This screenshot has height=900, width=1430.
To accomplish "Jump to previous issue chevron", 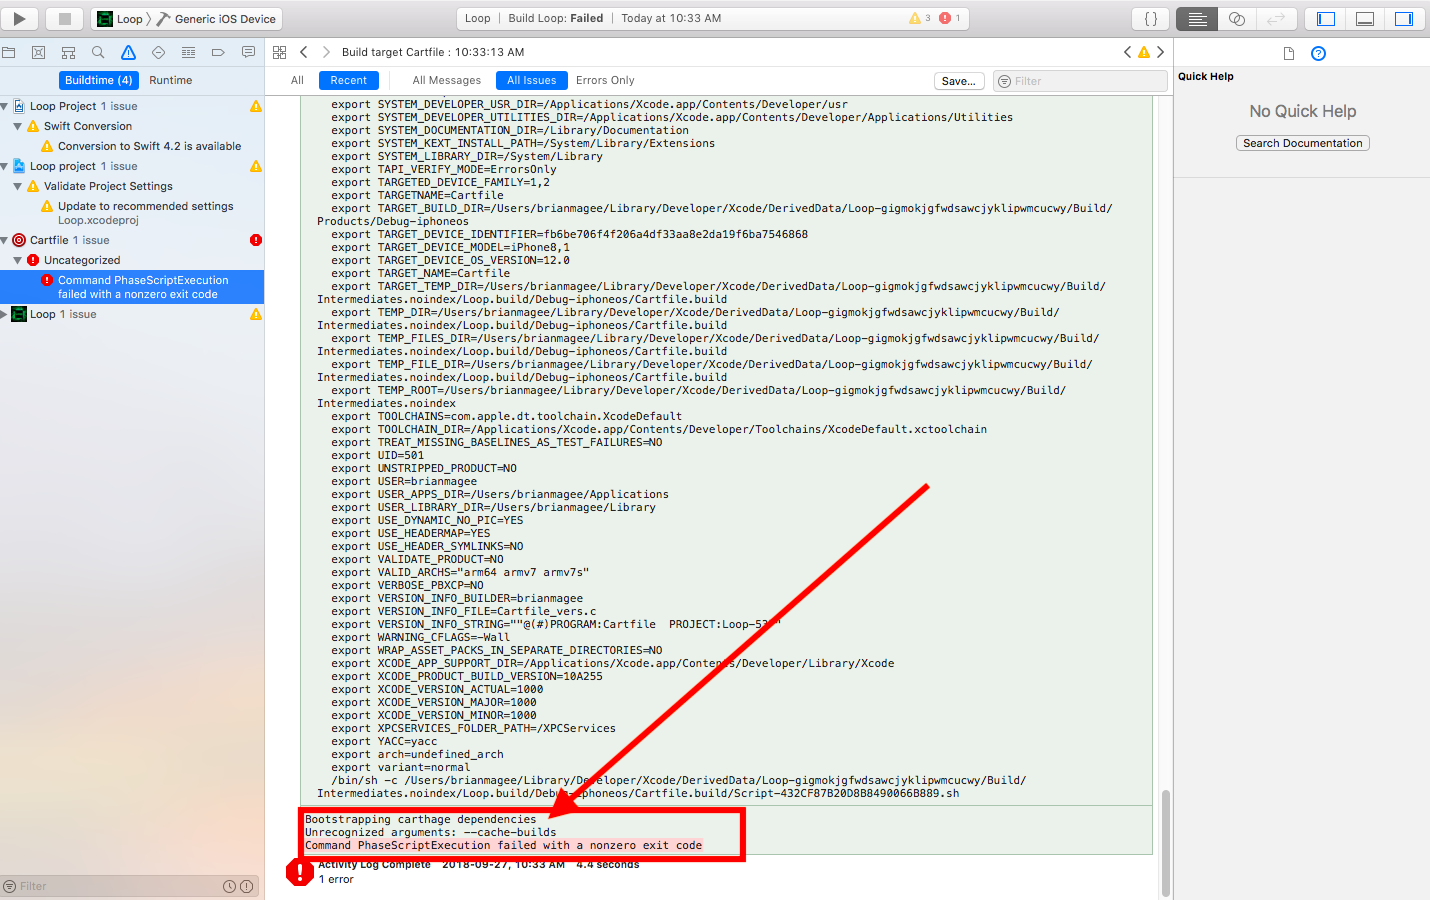I will (1128, 52).
